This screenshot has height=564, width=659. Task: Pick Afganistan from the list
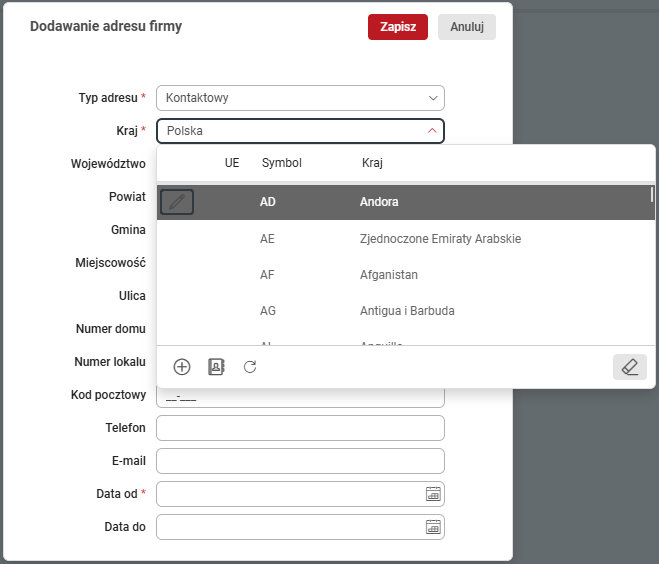pos(388,275)
